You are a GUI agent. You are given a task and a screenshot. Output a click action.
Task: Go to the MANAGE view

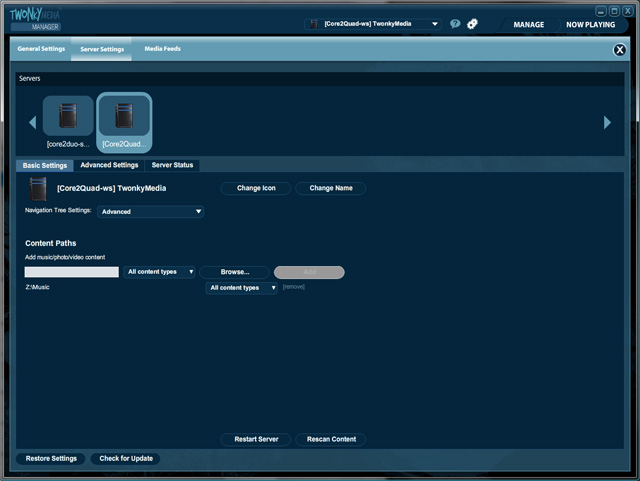point(529,24)
